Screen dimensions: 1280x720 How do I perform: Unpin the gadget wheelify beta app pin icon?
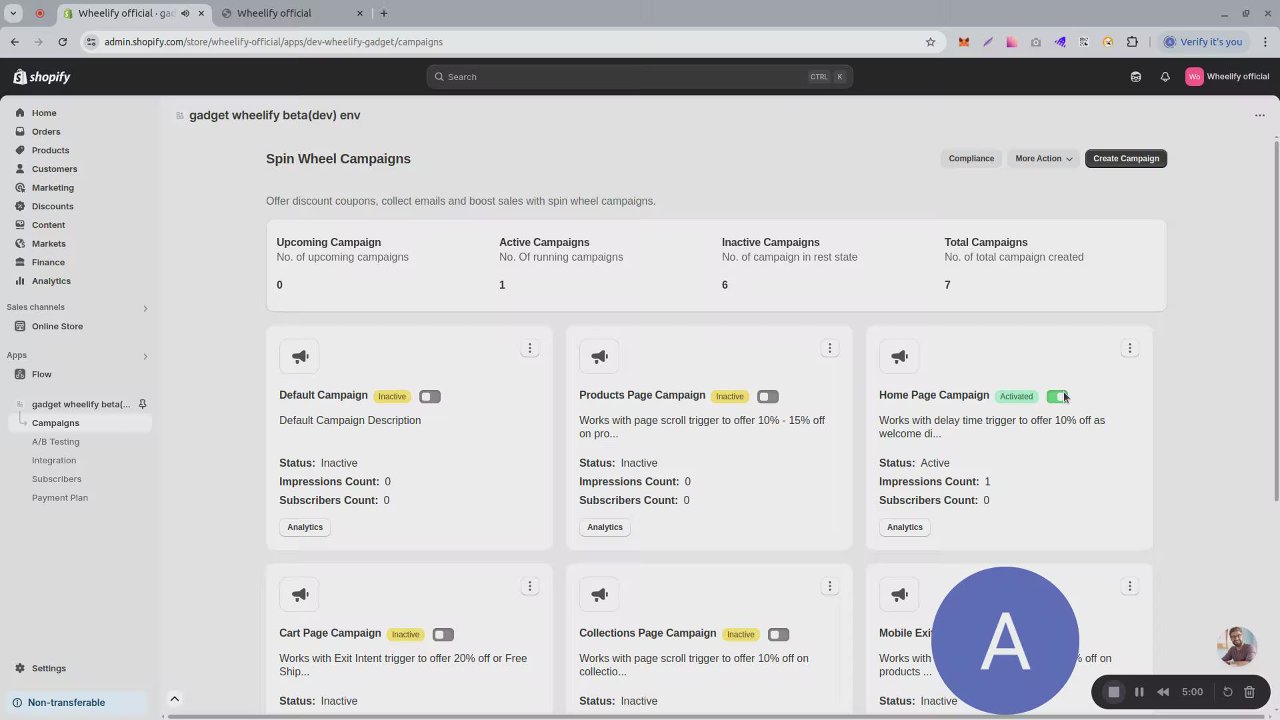142,404
